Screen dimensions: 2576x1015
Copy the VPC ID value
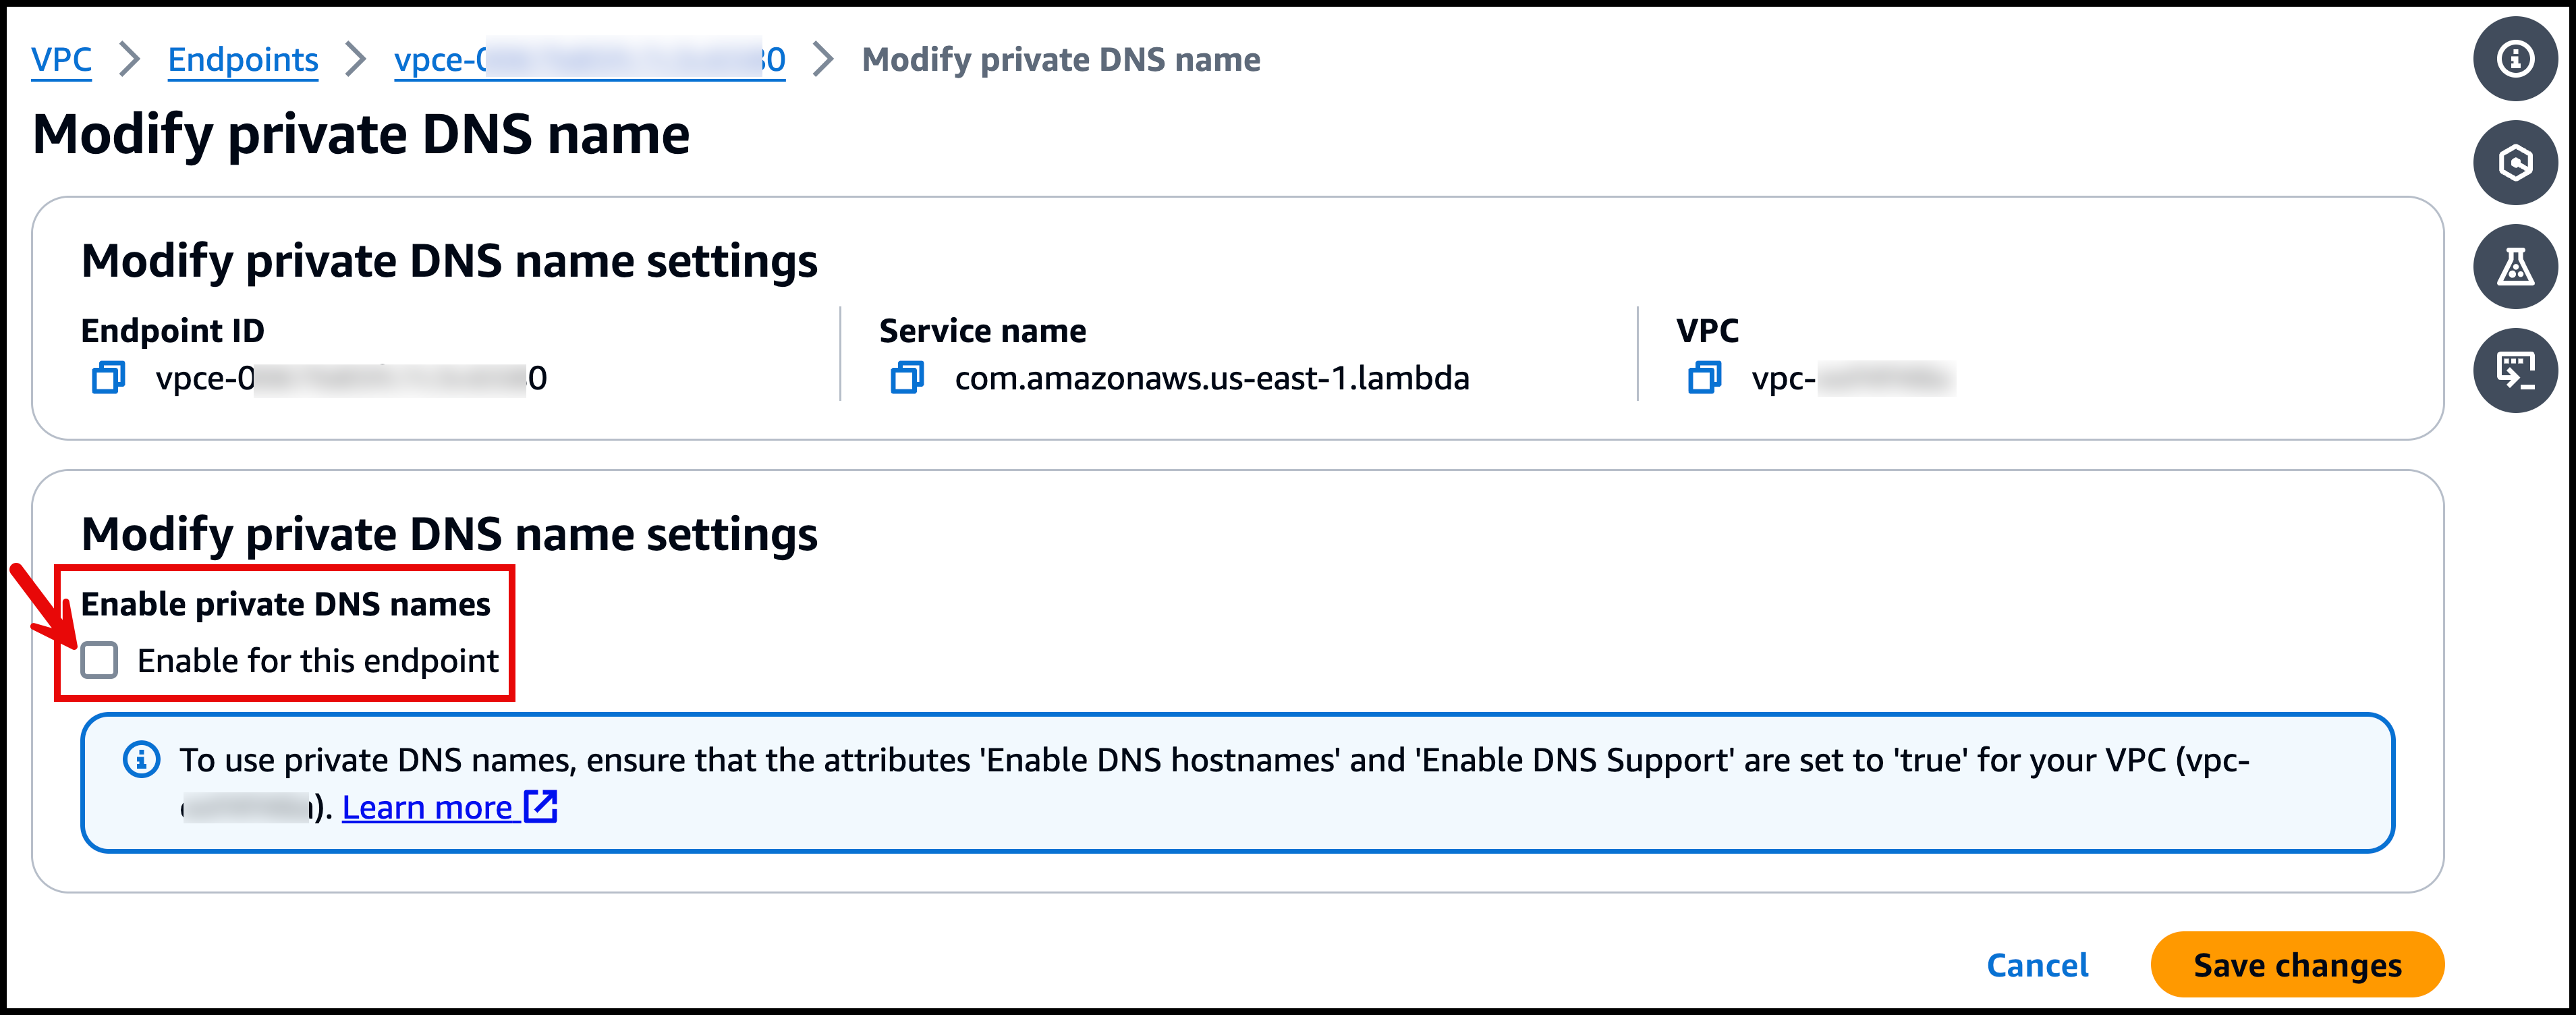[x=1705, y=378]
